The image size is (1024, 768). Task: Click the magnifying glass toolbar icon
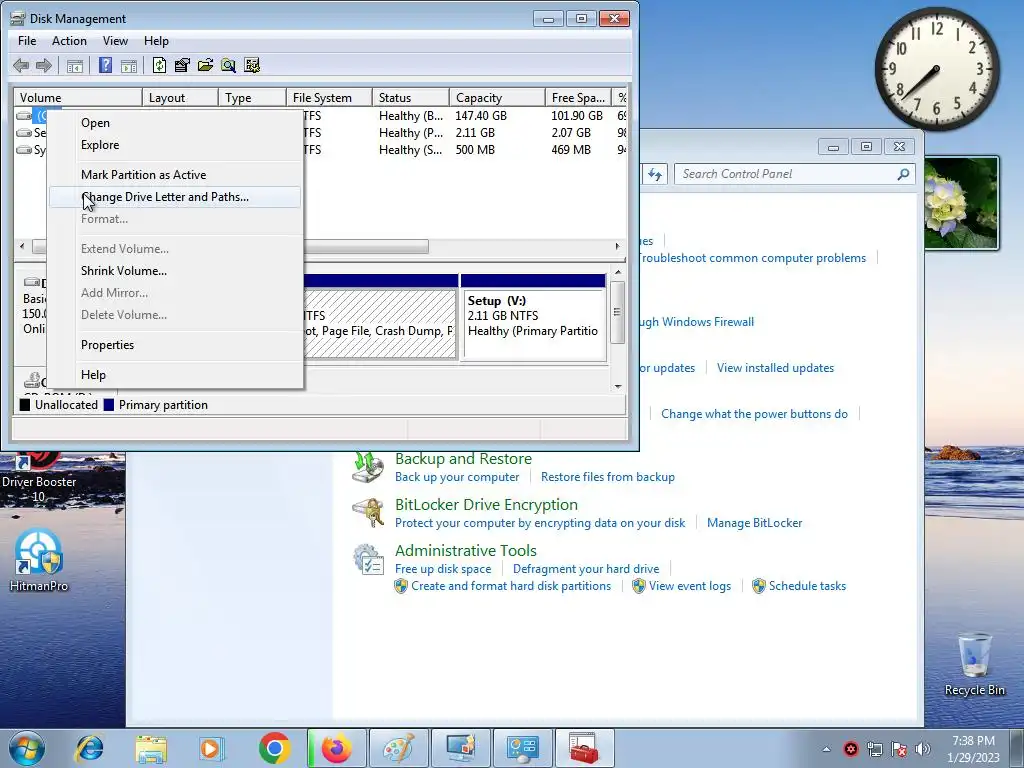228,65
